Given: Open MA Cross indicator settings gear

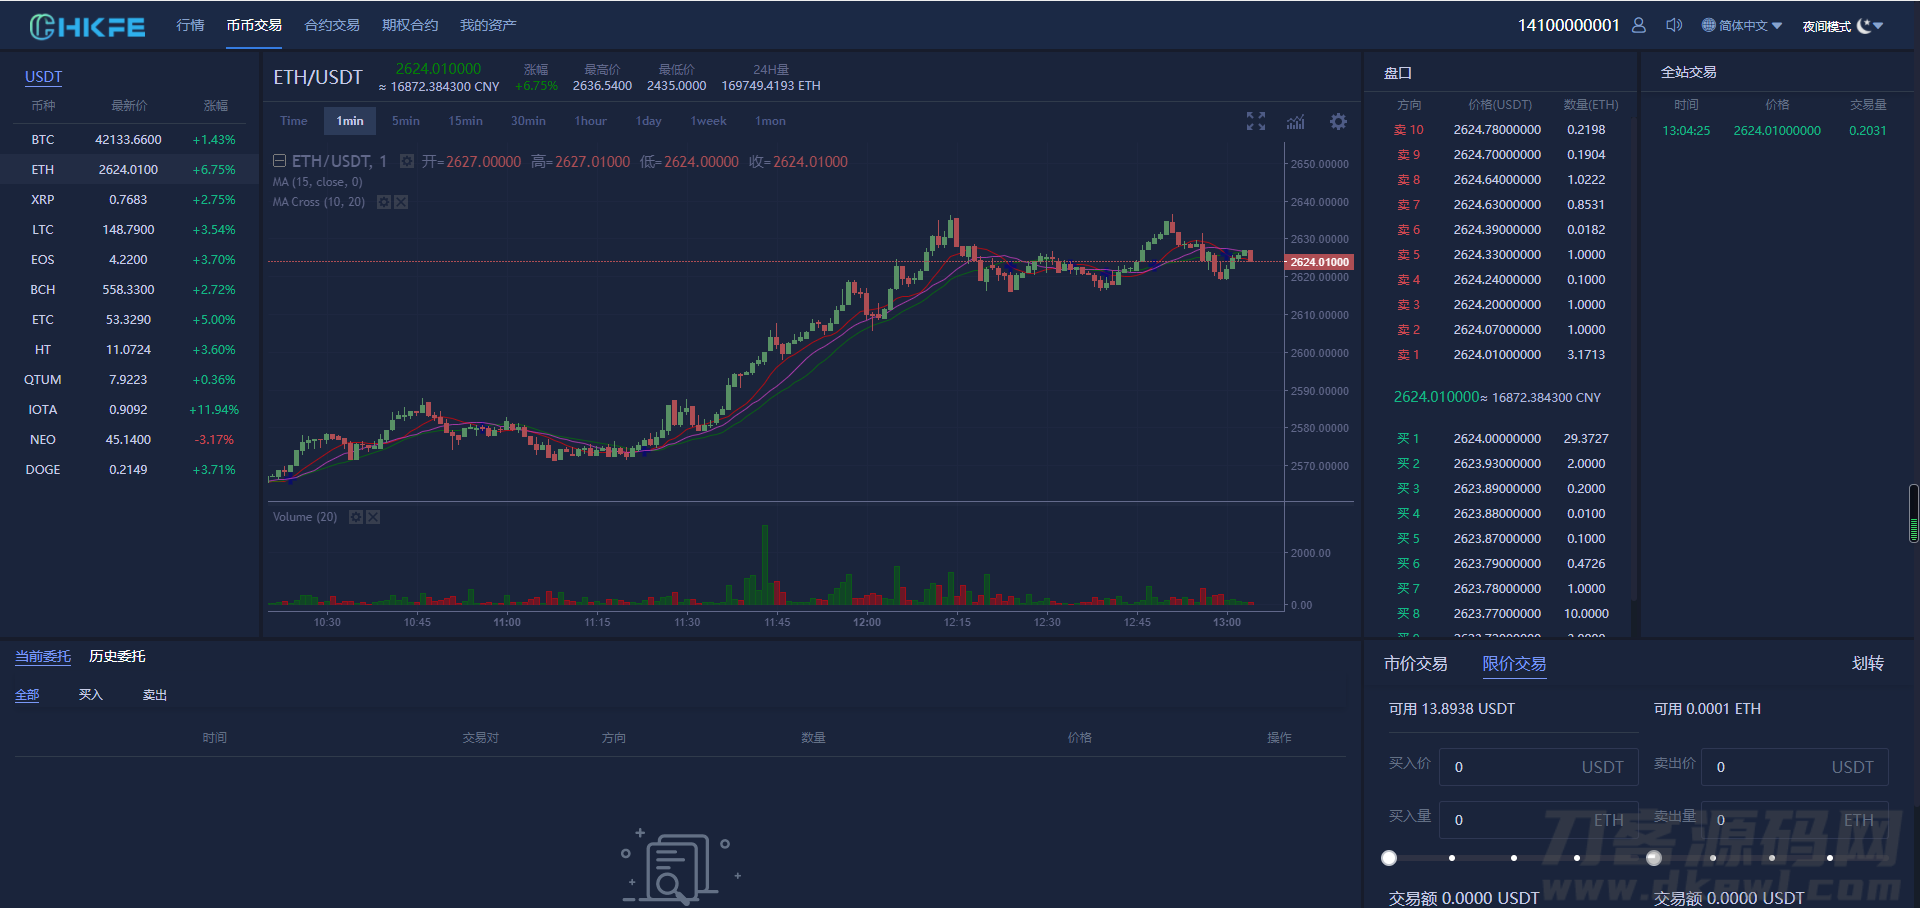Looking at the screenshot, I should coord(384,202).
